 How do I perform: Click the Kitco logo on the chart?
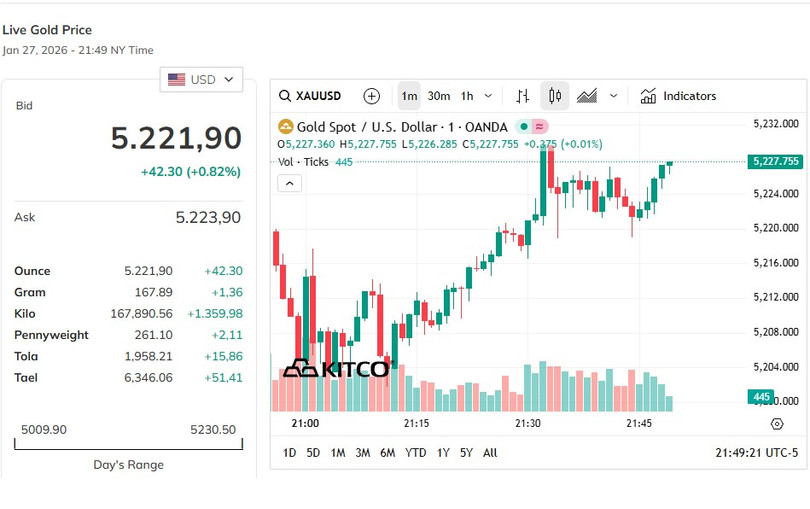(x=335, y=369)
